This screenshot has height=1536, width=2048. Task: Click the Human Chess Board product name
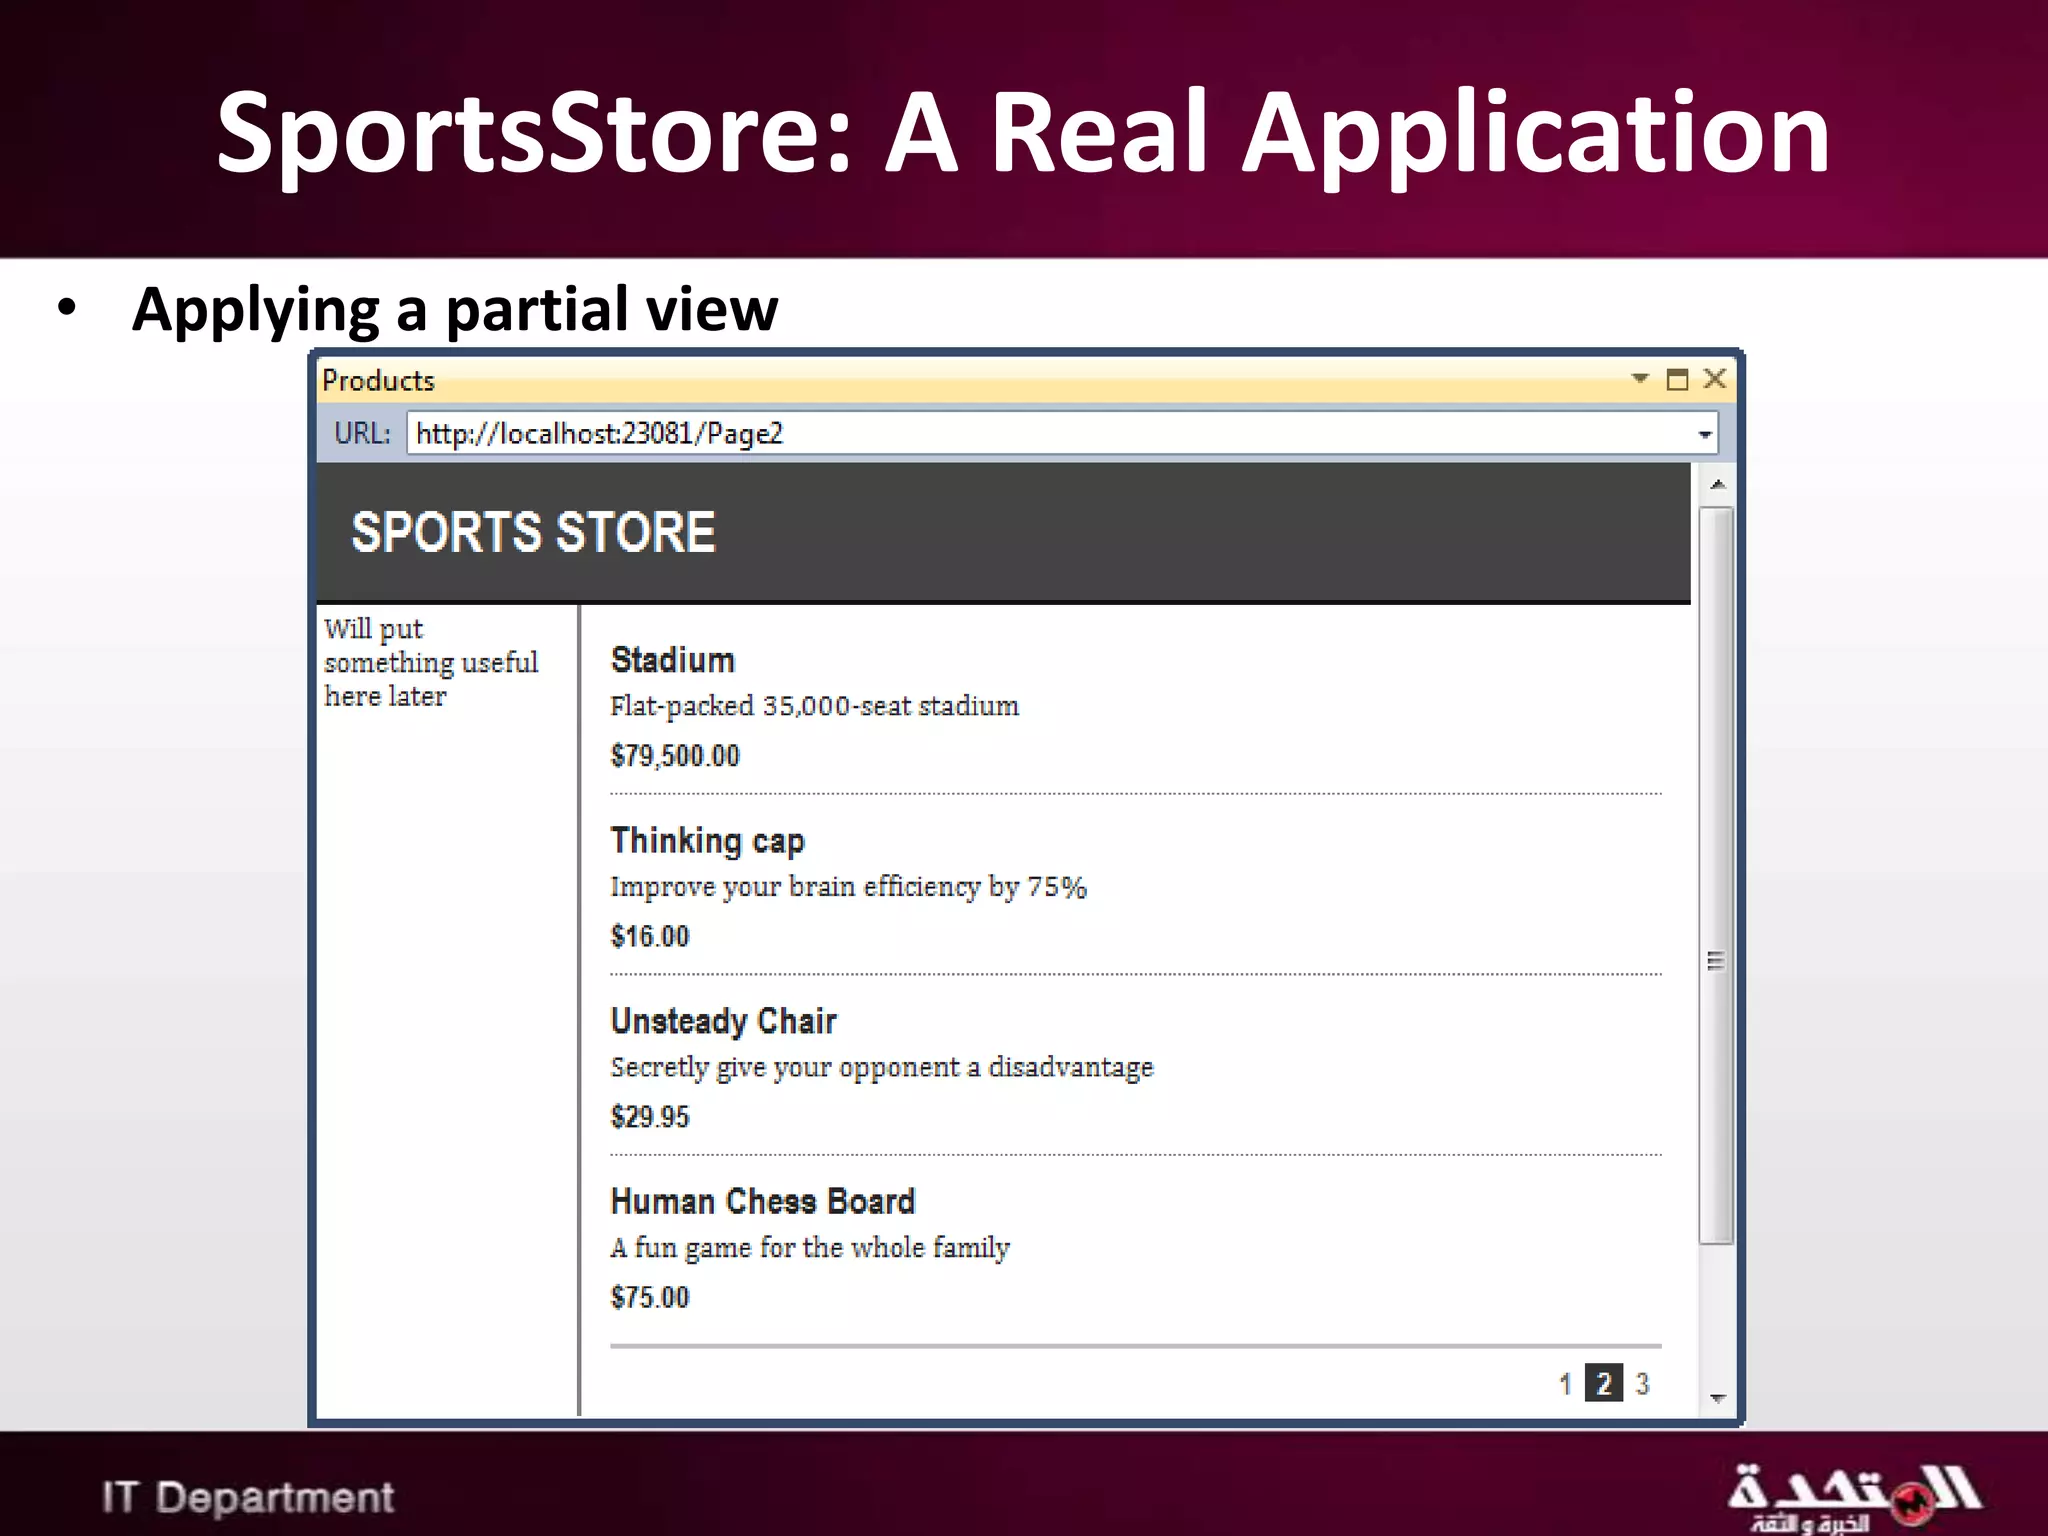tap(763, 1201)
